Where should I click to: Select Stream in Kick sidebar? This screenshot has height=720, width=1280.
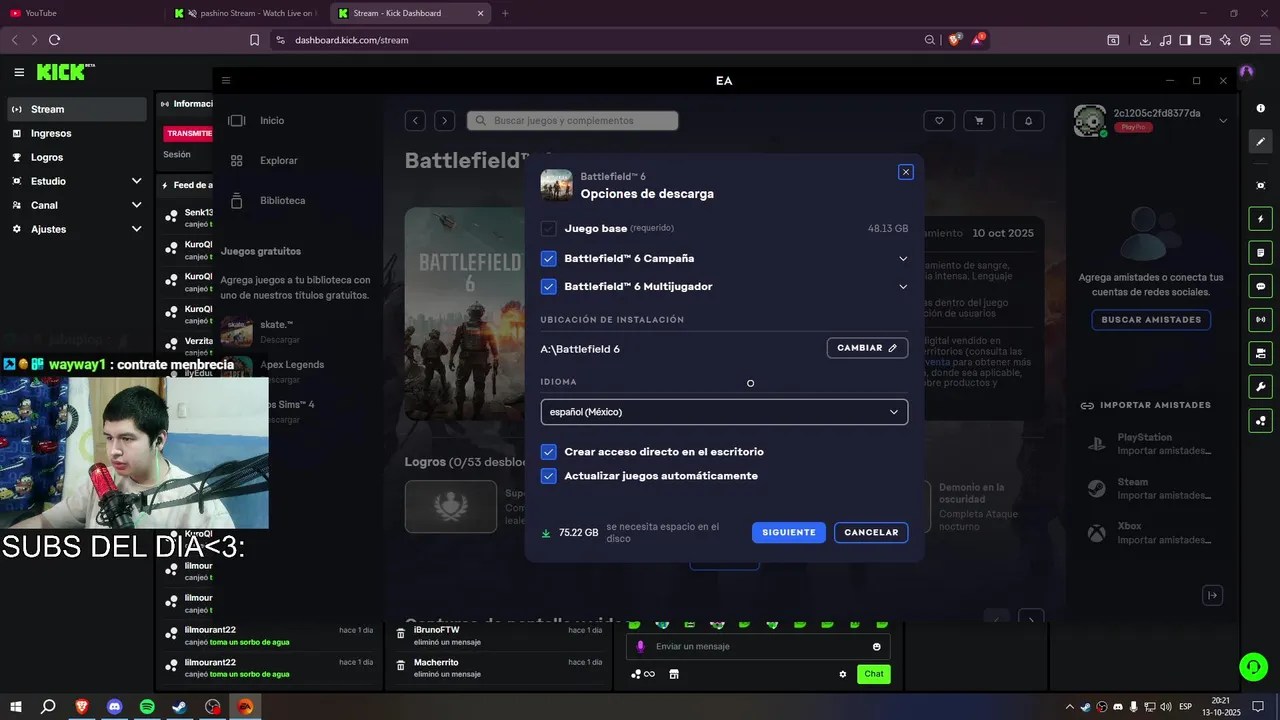(77, 109)
